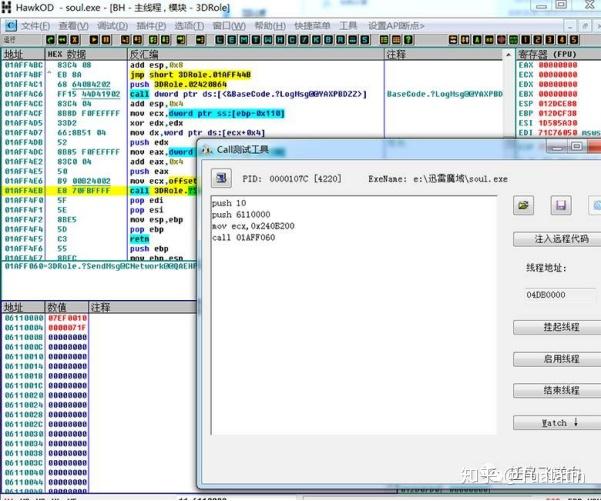This screenshot has width=601, height=501.
Task: Click the 数值 column header in dump
Action: pyautogui.click(x=67, y=307)
